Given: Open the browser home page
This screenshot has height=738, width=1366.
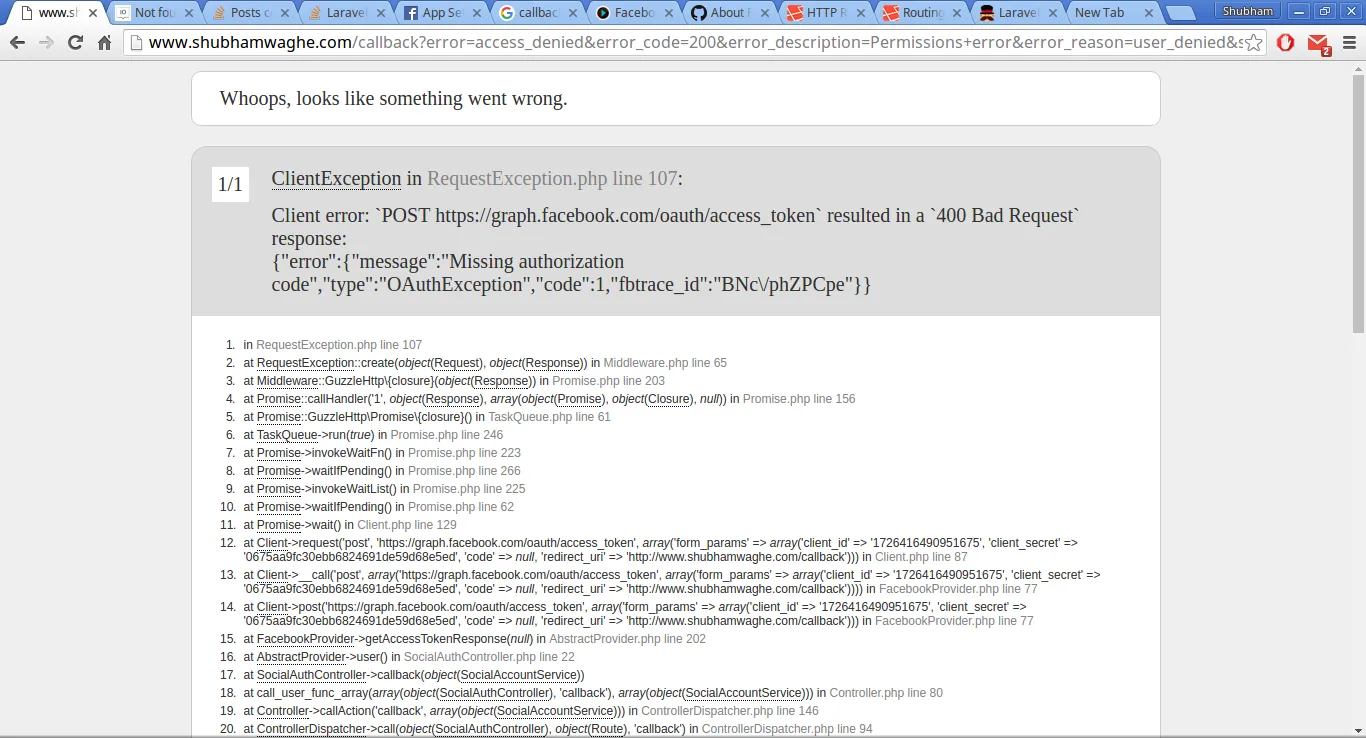Looking at the screenshot, I should (104, 43).
